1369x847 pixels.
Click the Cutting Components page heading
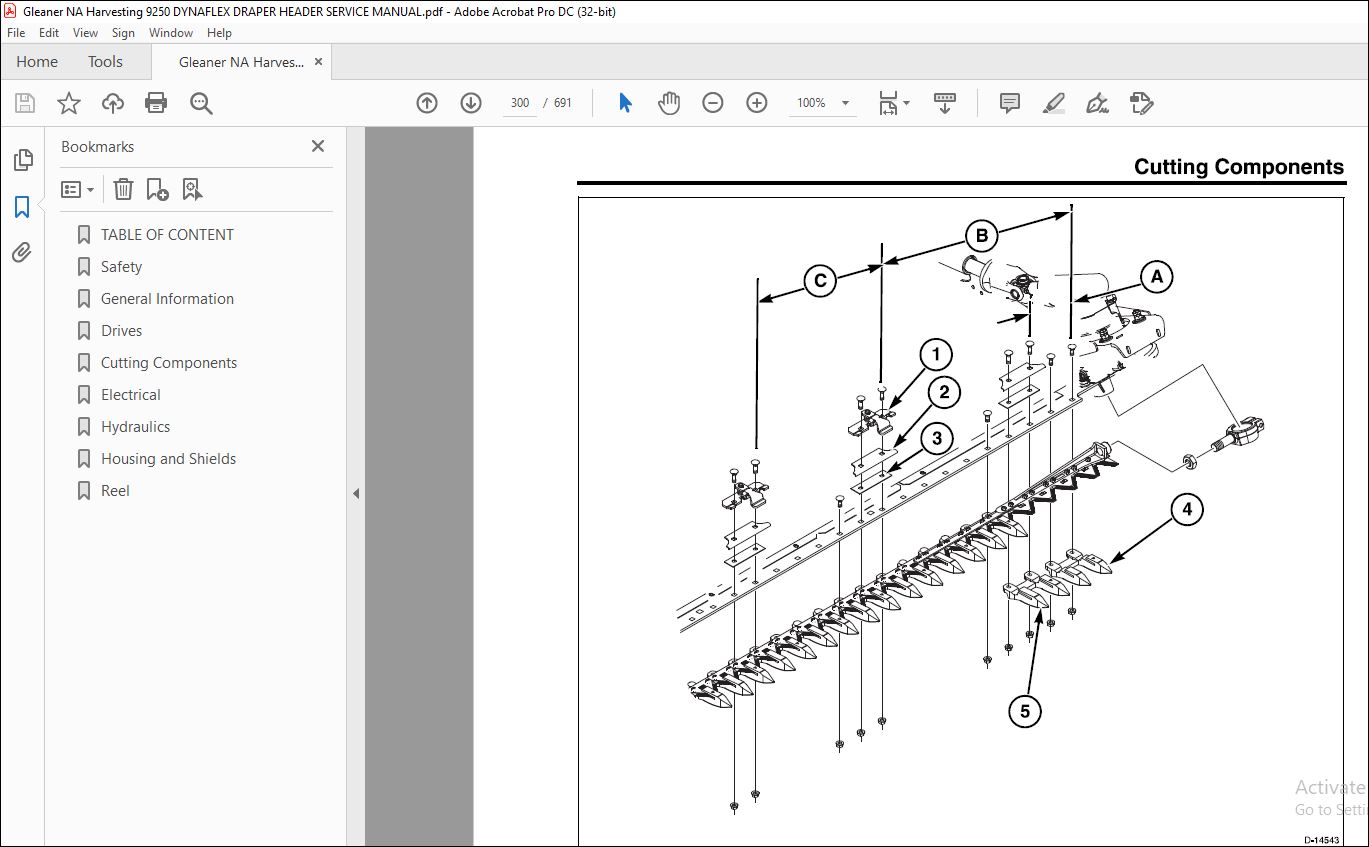1239,167
